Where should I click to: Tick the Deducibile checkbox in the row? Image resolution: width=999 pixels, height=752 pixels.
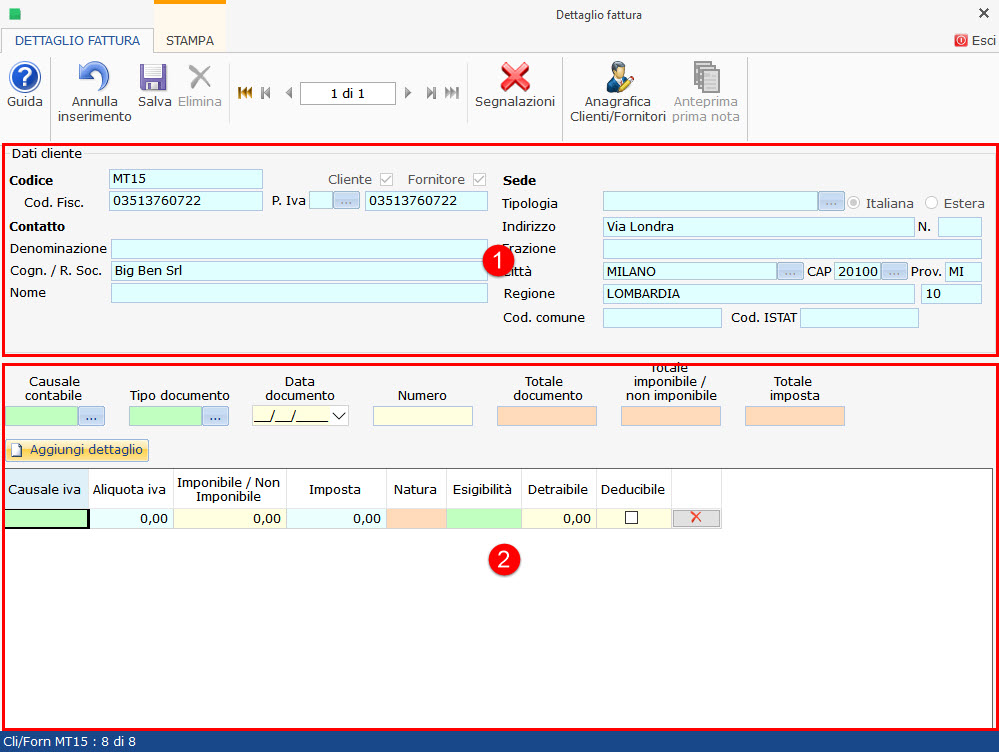[x=631, y=518]
